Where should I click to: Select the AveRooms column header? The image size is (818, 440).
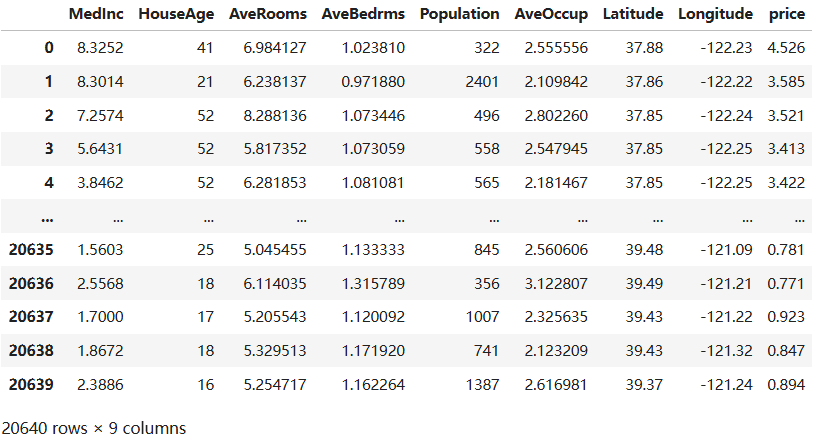(x=268, y=15)
